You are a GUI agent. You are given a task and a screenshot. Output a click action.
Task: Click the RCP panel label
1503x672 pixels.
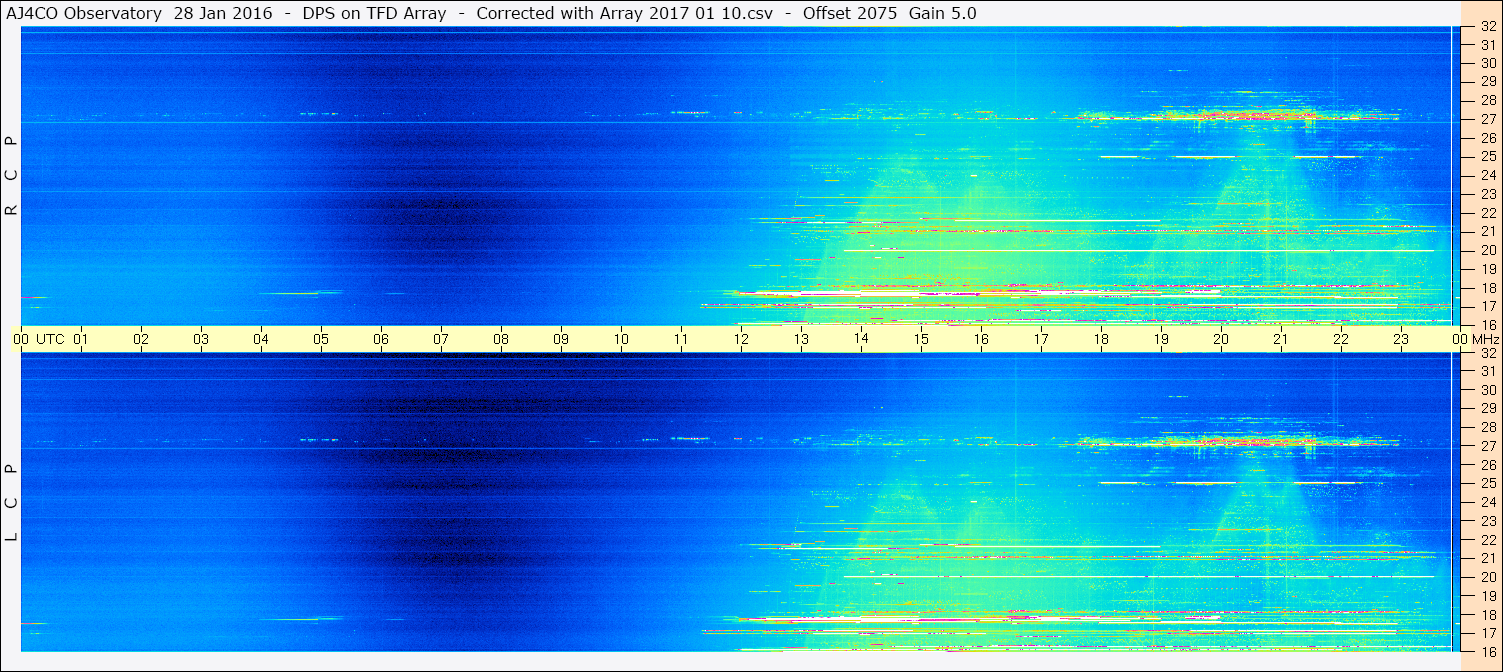pos(11,175)
